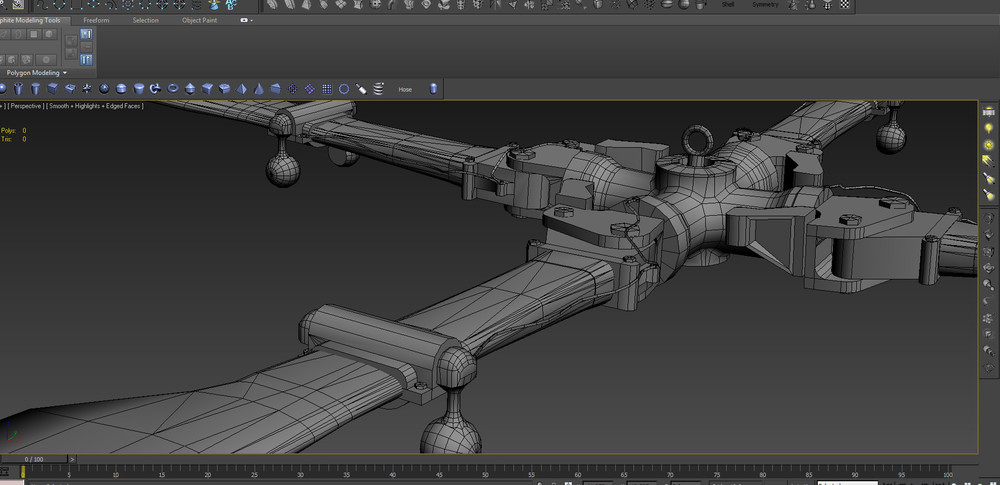Screen dimensions: 1000x485
Task: Click the Spring object icon
Action: click(379, 89)
